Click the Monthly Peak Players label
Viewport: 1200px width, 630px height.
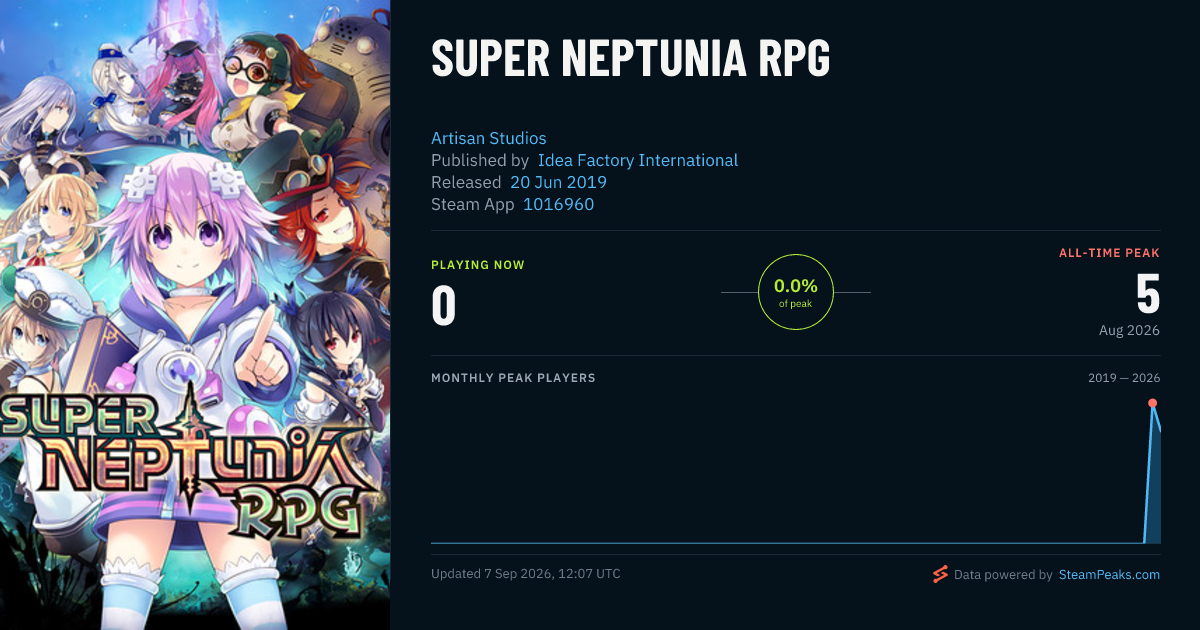pyautogui.click(x=513, y=378)
